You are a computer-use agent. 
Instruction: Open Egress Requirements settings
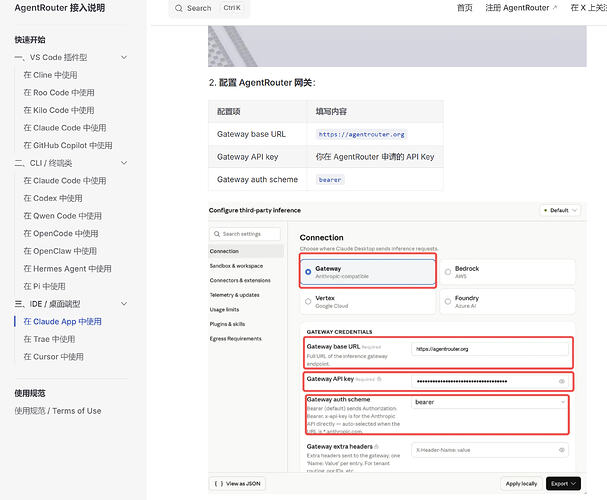click(235, 339)
